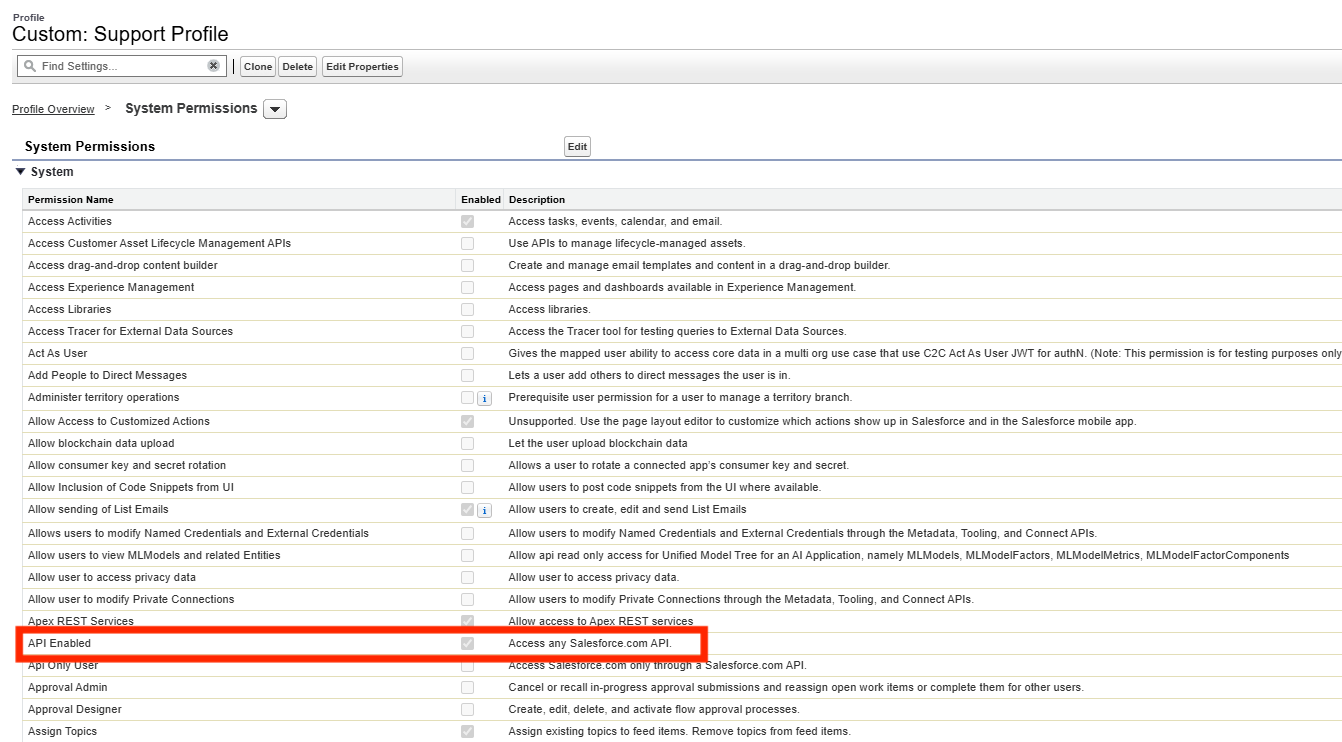The width and height of the screenshot is (1342, 742).
Task: Select 'Access Experience Management' permission name
Action: (x=111, y=287)
